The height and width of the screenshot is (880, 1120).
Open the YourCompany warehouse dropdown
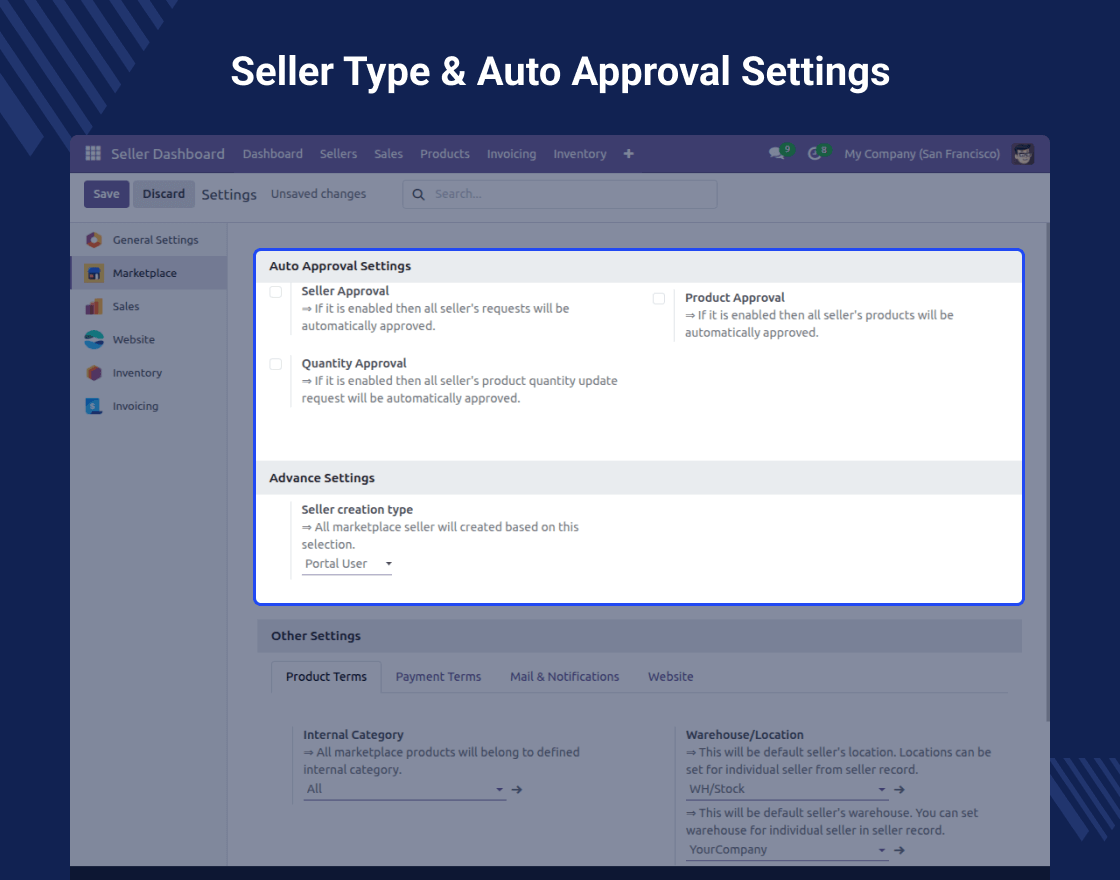[x=787, y=850]
